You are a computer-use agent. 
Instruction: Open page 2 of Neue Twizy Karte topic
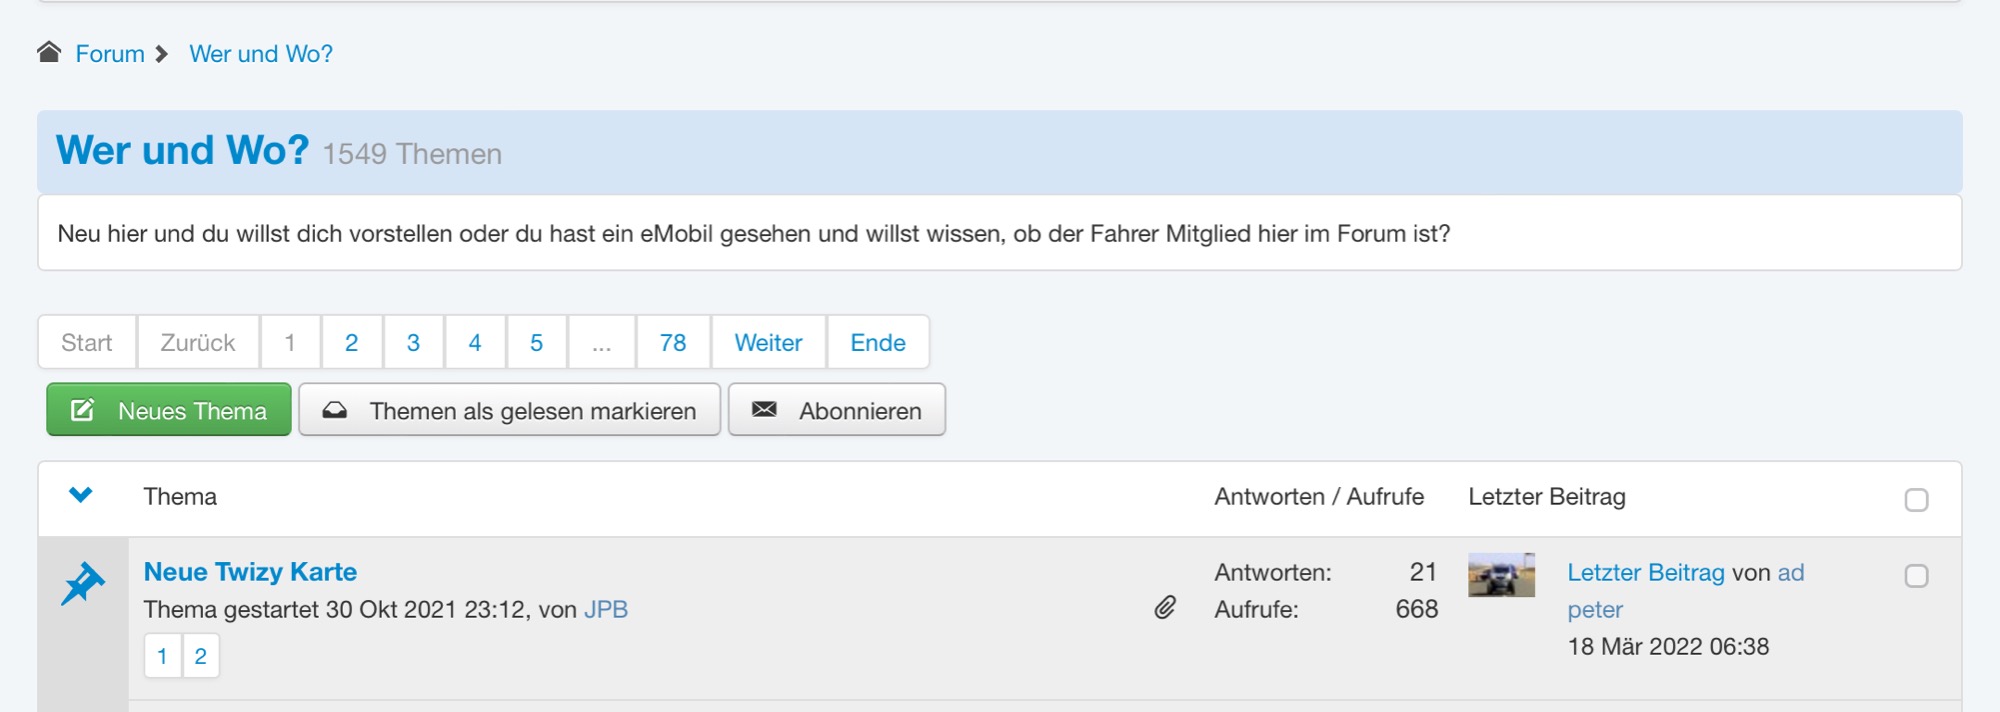coord(201,657)
